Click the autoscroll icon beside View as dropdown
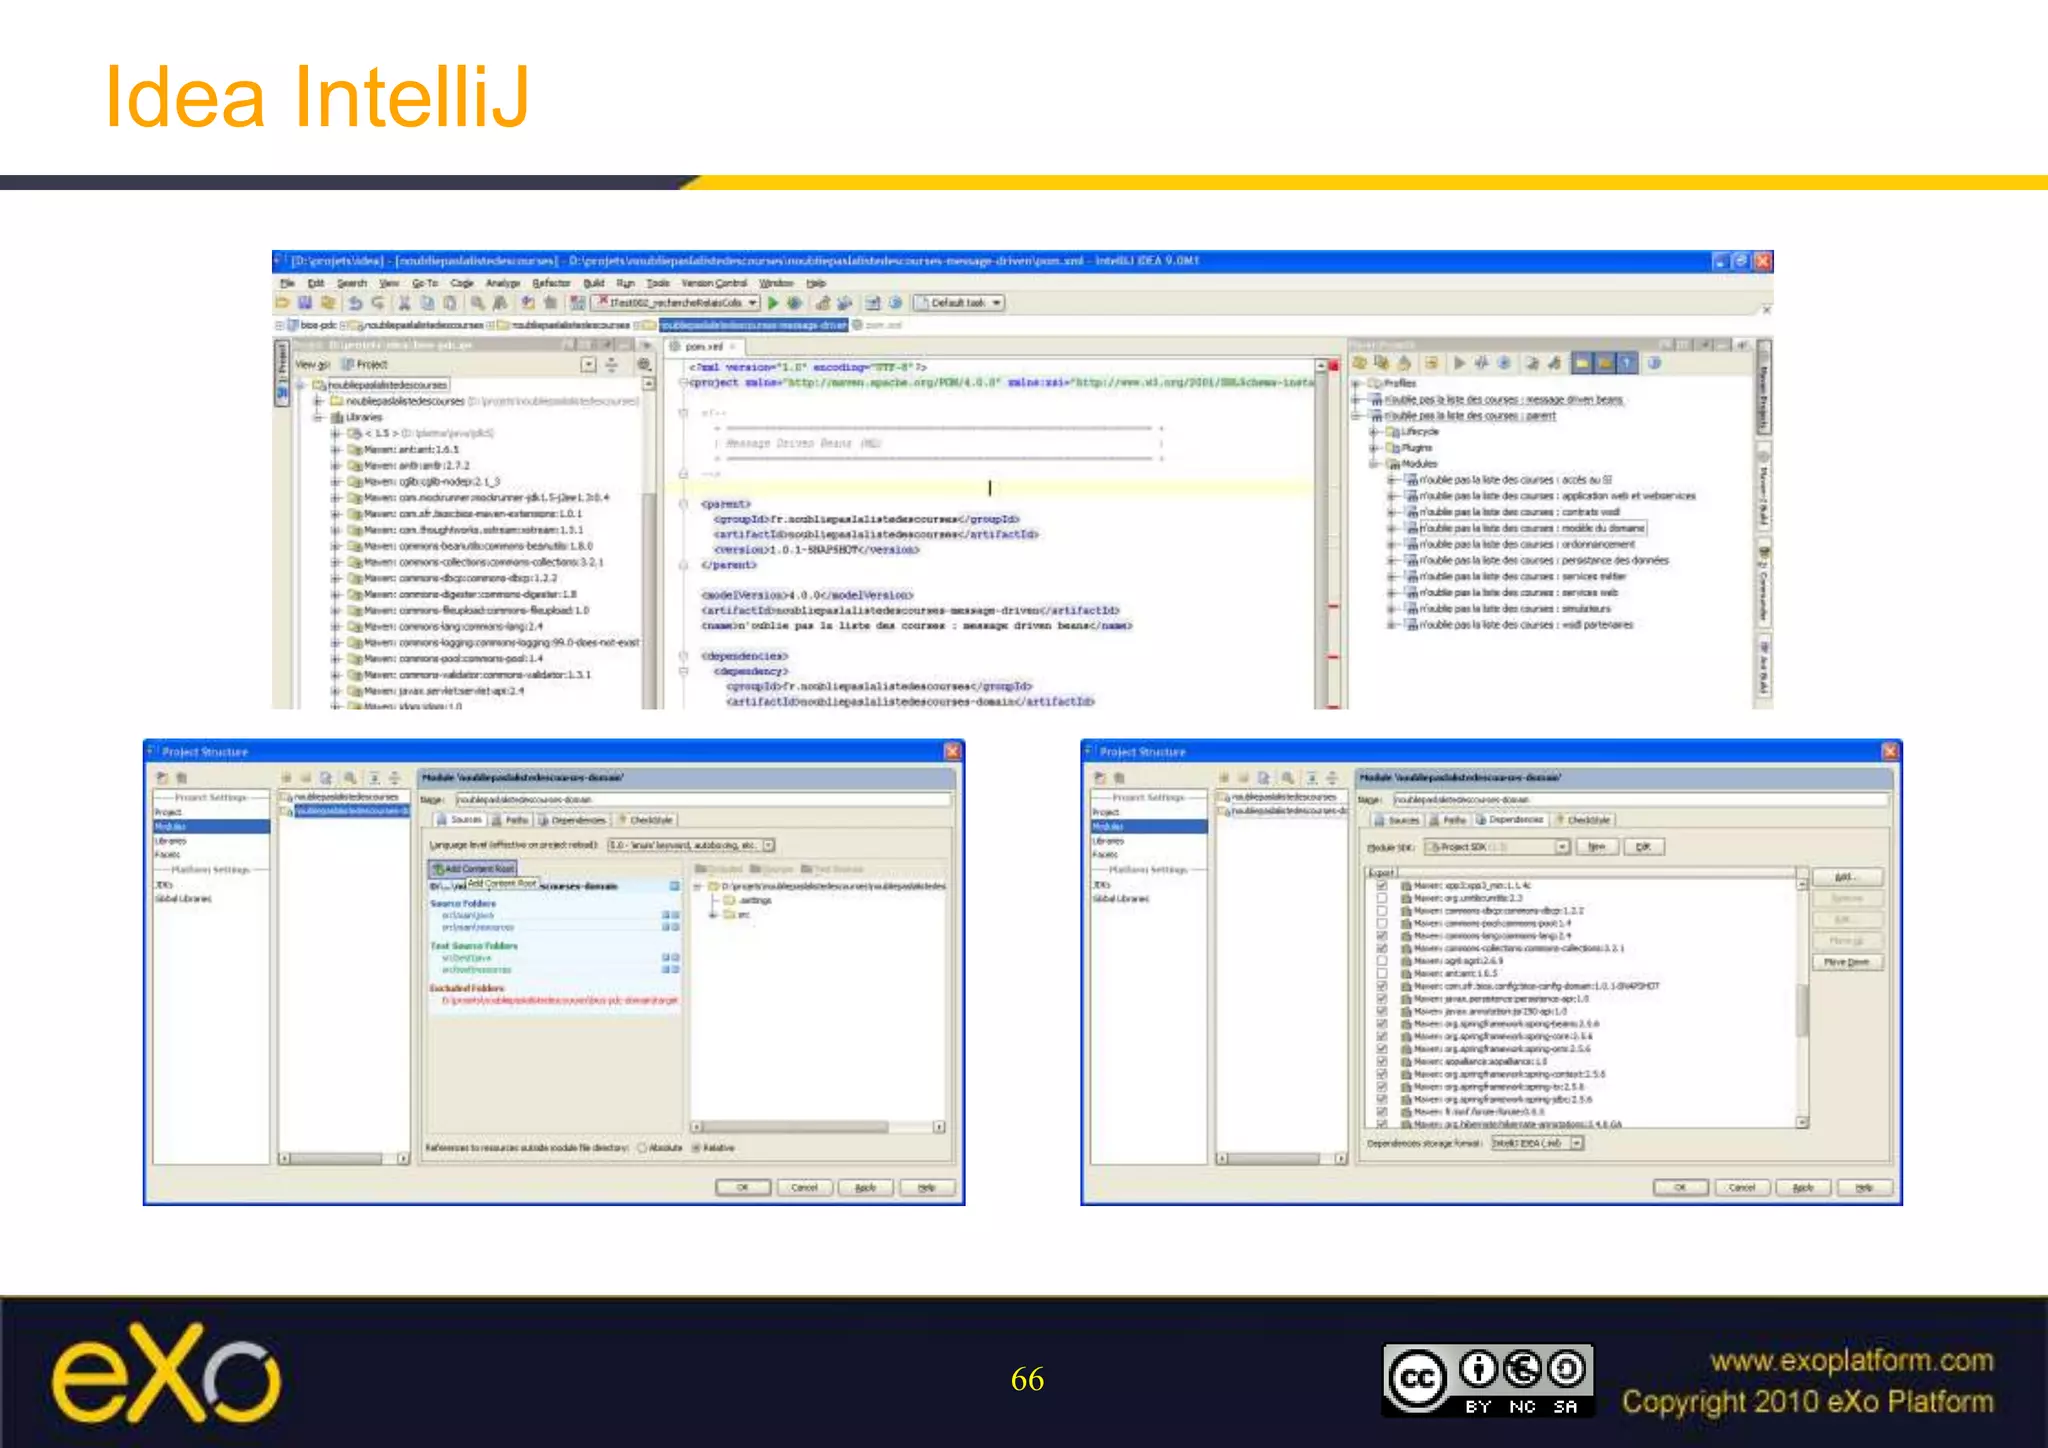2048x1448 pixels. pos(612,365)
